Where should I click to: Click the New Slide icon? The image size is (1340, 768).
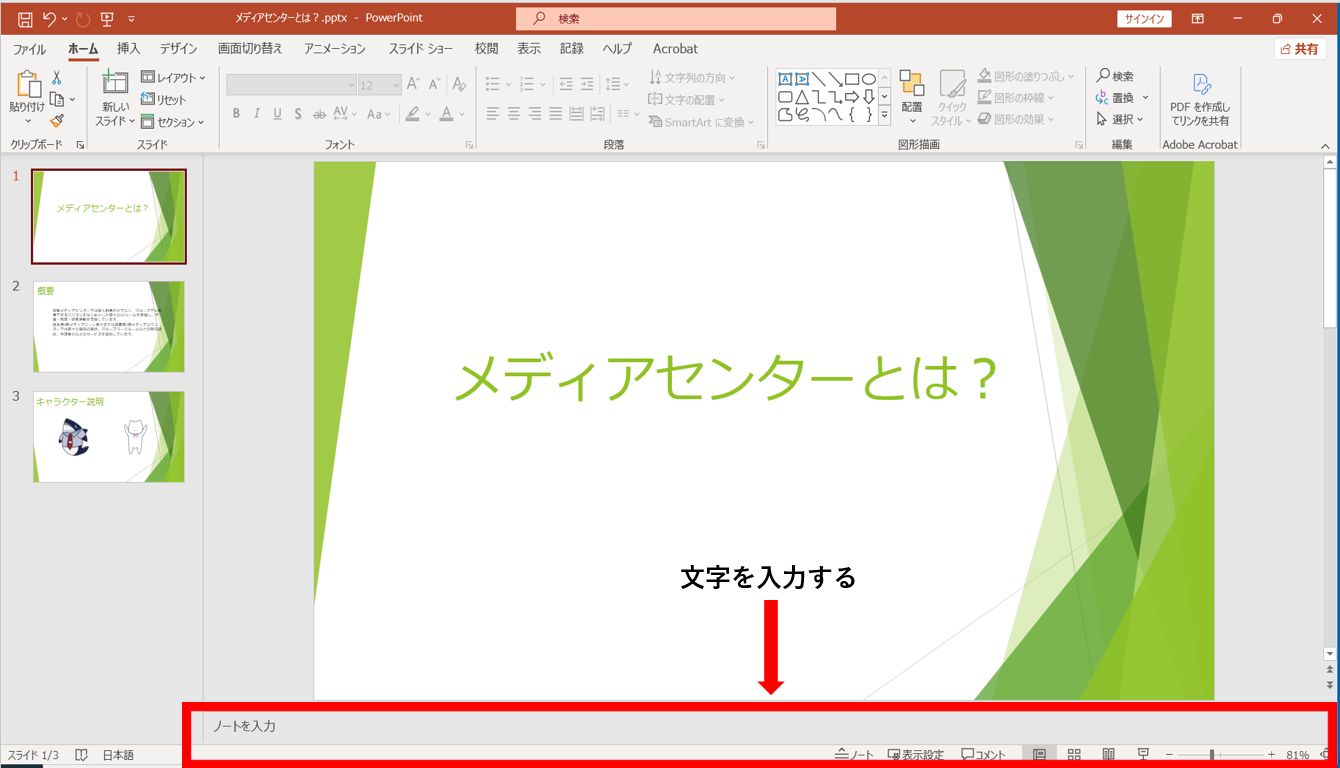point(115,84)
